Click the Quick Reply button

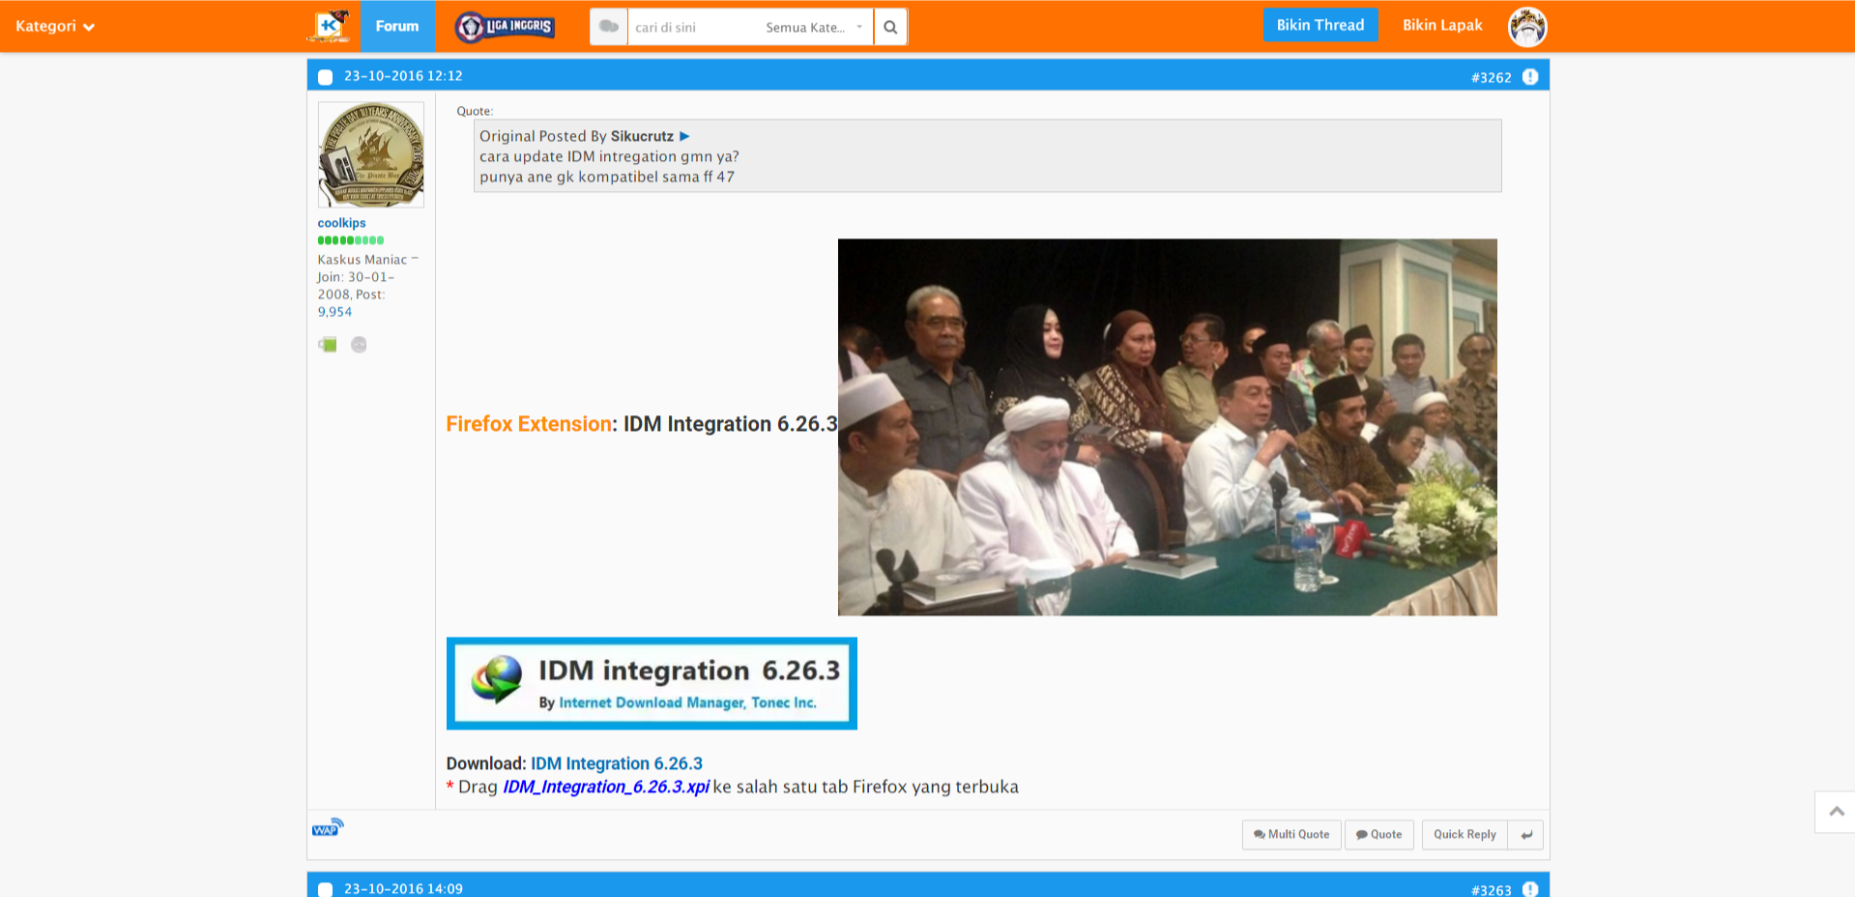(1464, 835)
